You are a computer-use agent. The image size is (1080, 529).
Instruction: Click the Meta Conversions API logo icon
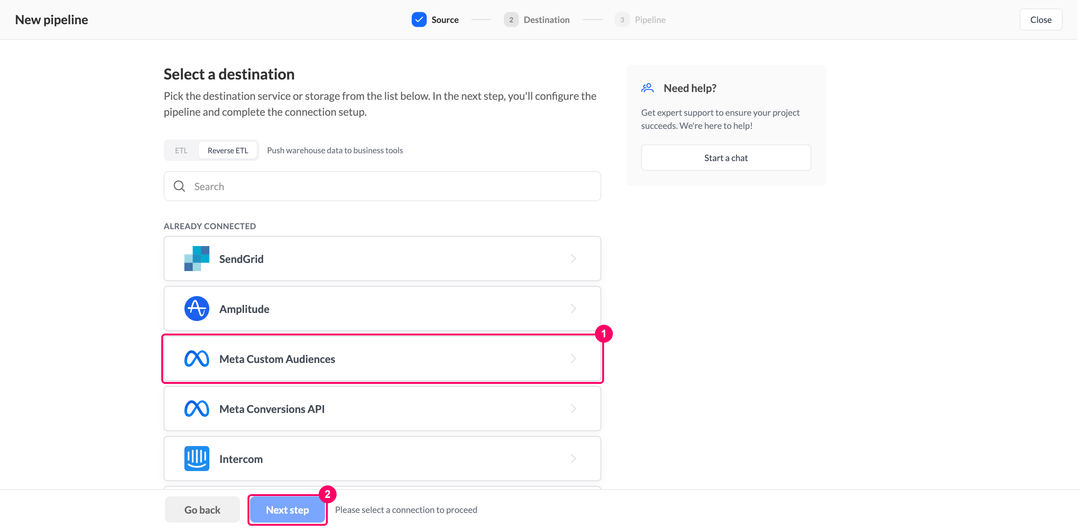[x=196, y=408]
